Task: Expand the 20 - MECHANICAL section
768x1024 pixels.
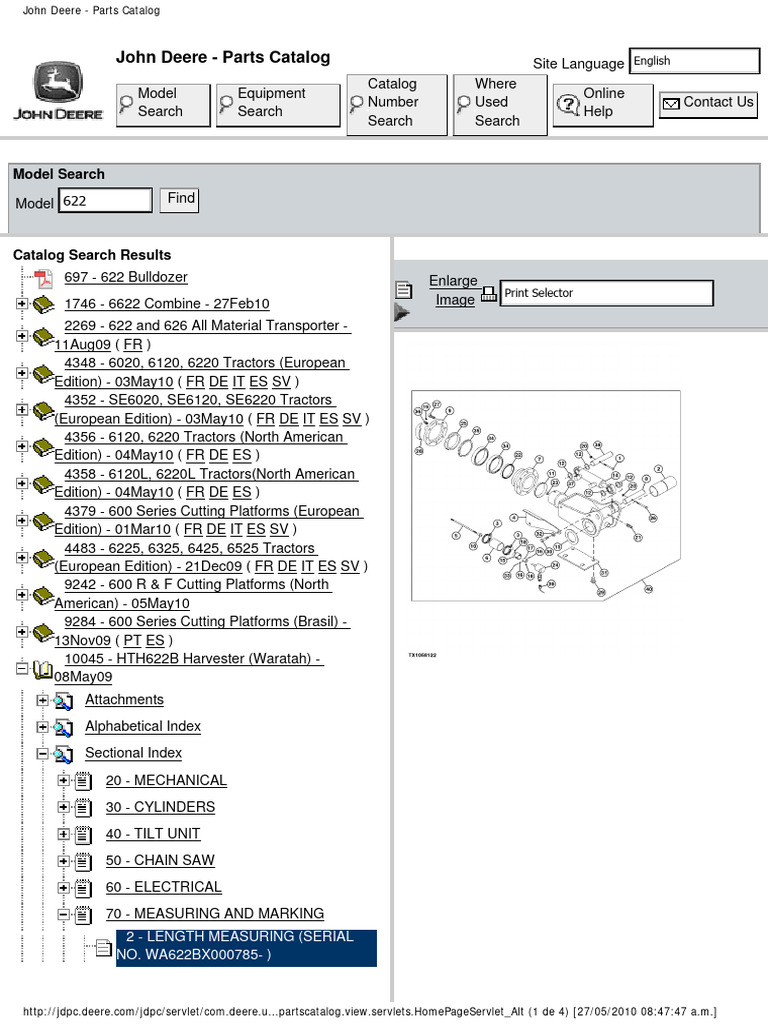Action: (63, 780)
